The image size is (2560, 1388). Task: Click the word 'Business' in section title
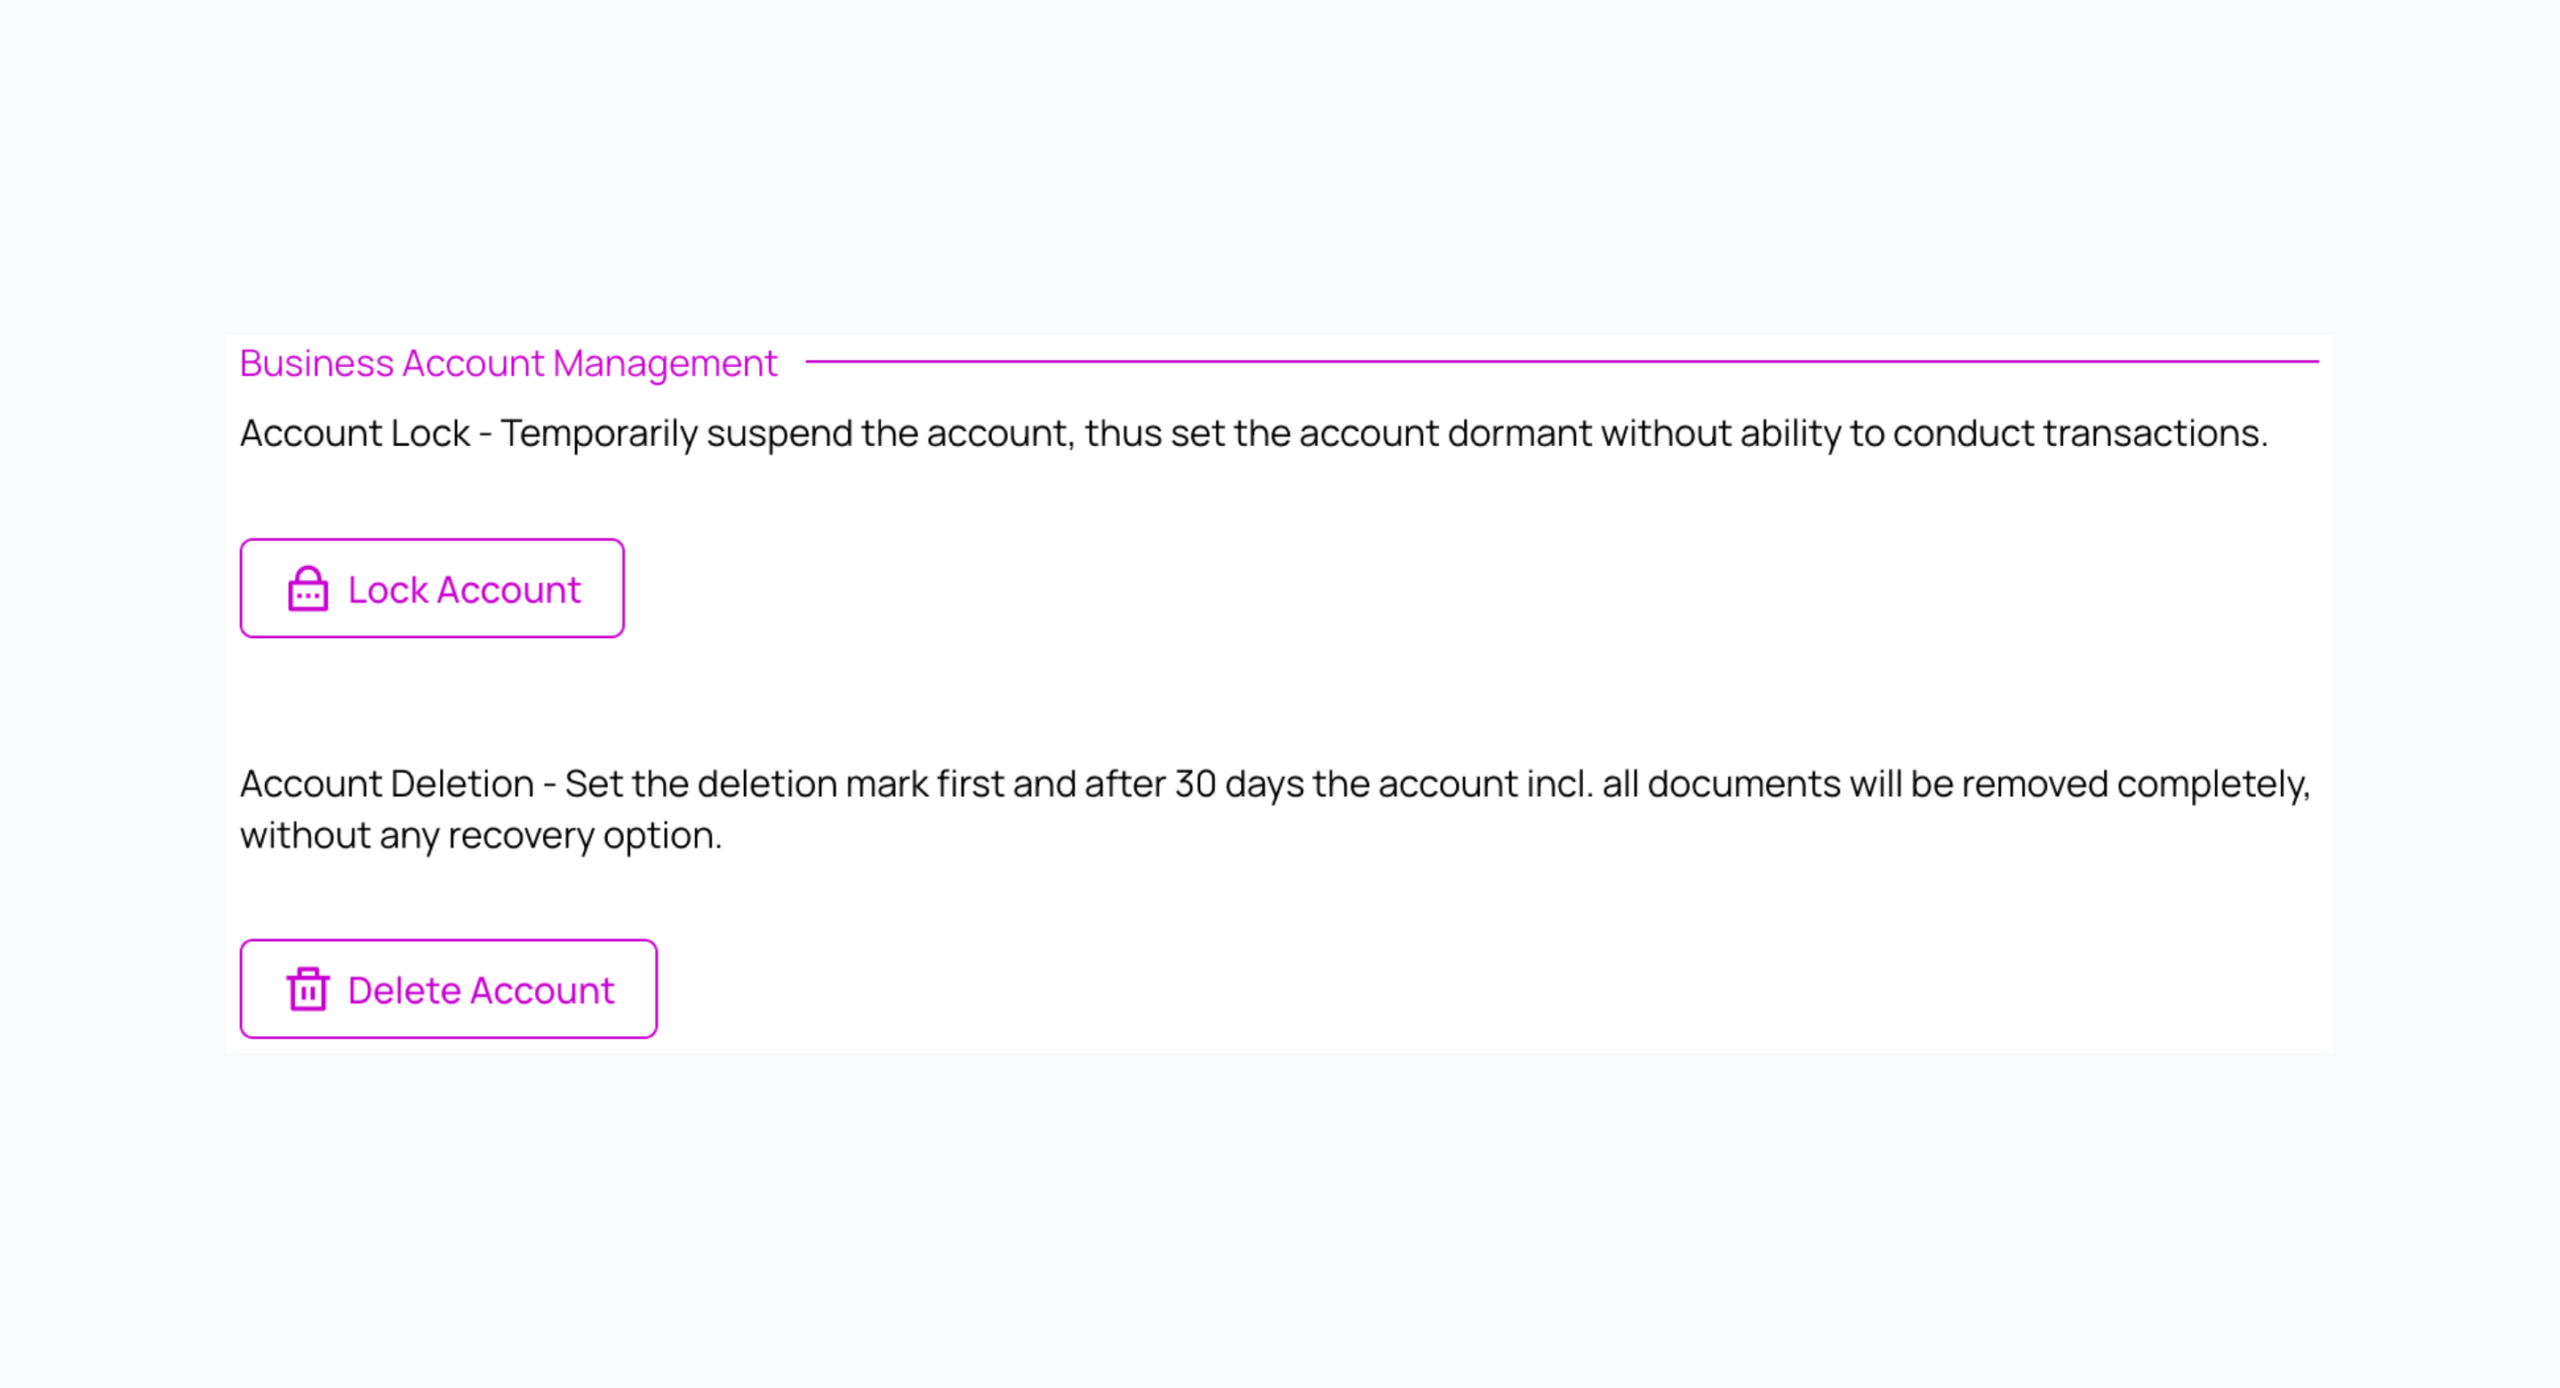(x=317, y=363)
